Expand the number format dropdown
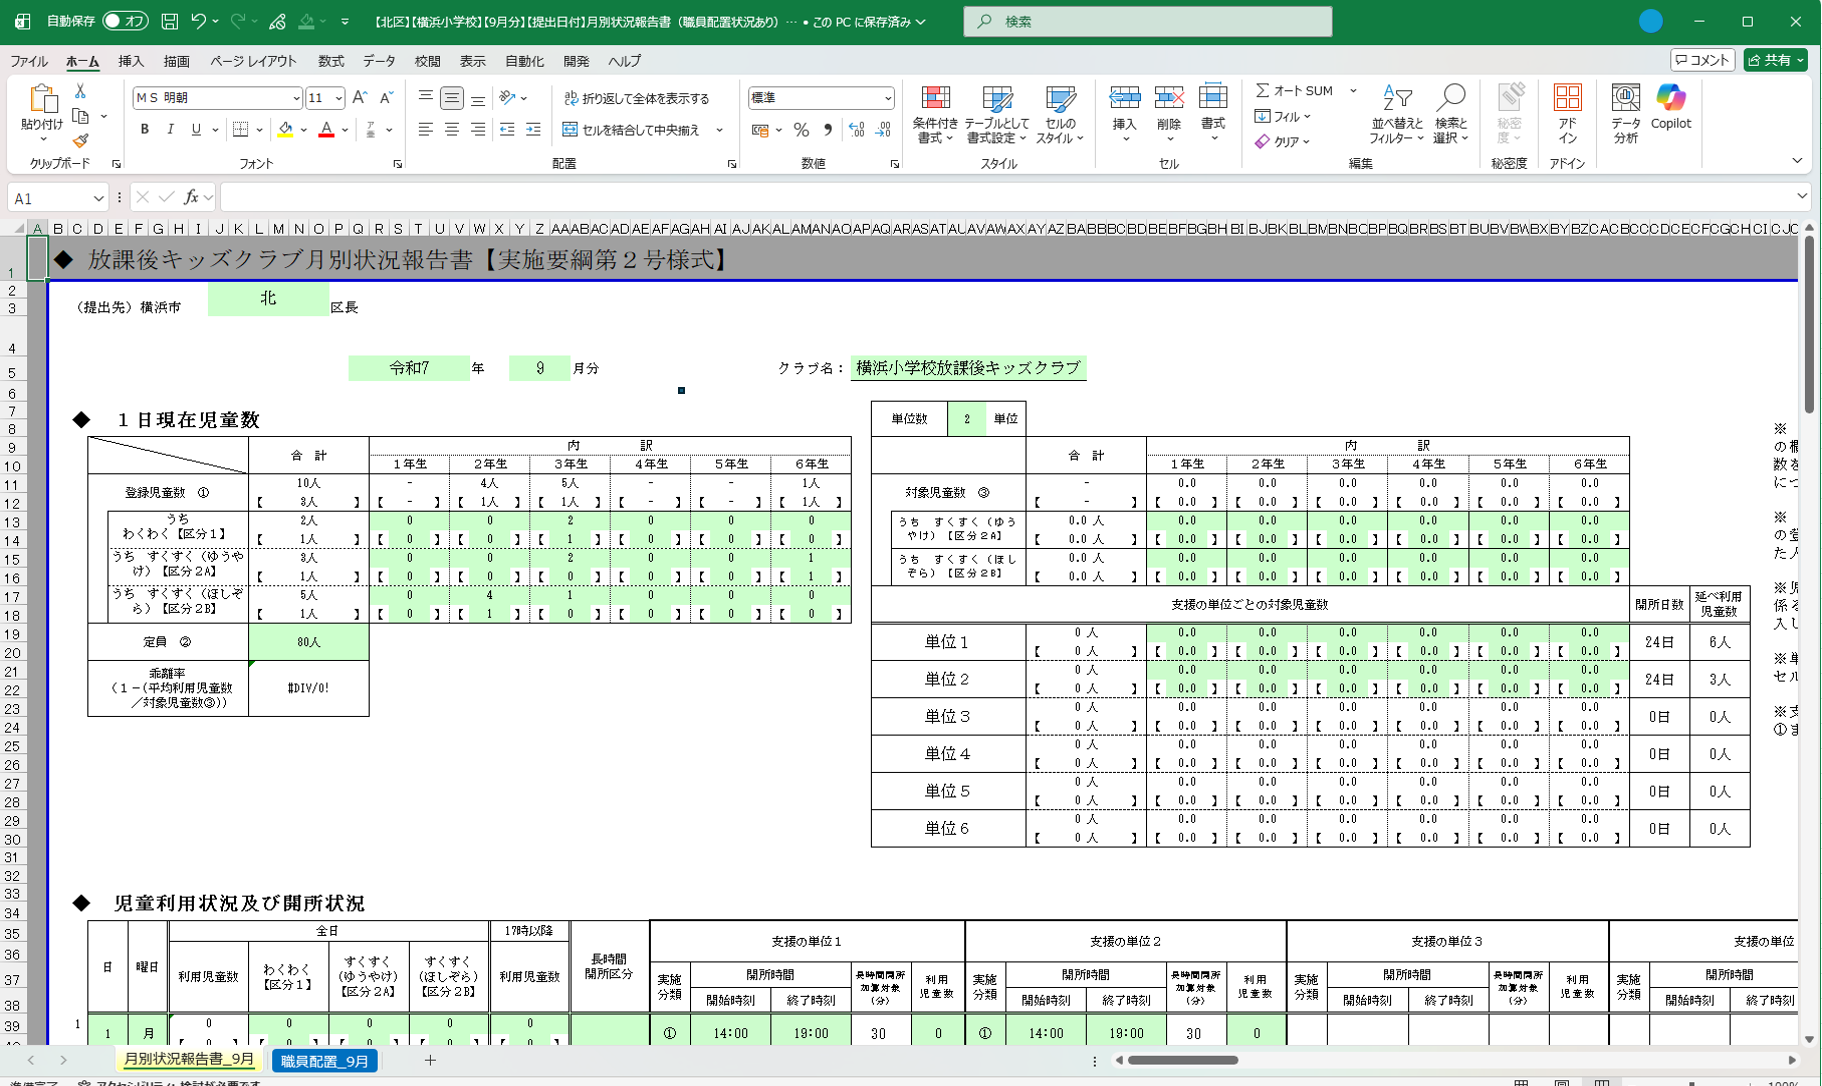The height and width of the screenshot is (1086, 1822). (887, 98)
